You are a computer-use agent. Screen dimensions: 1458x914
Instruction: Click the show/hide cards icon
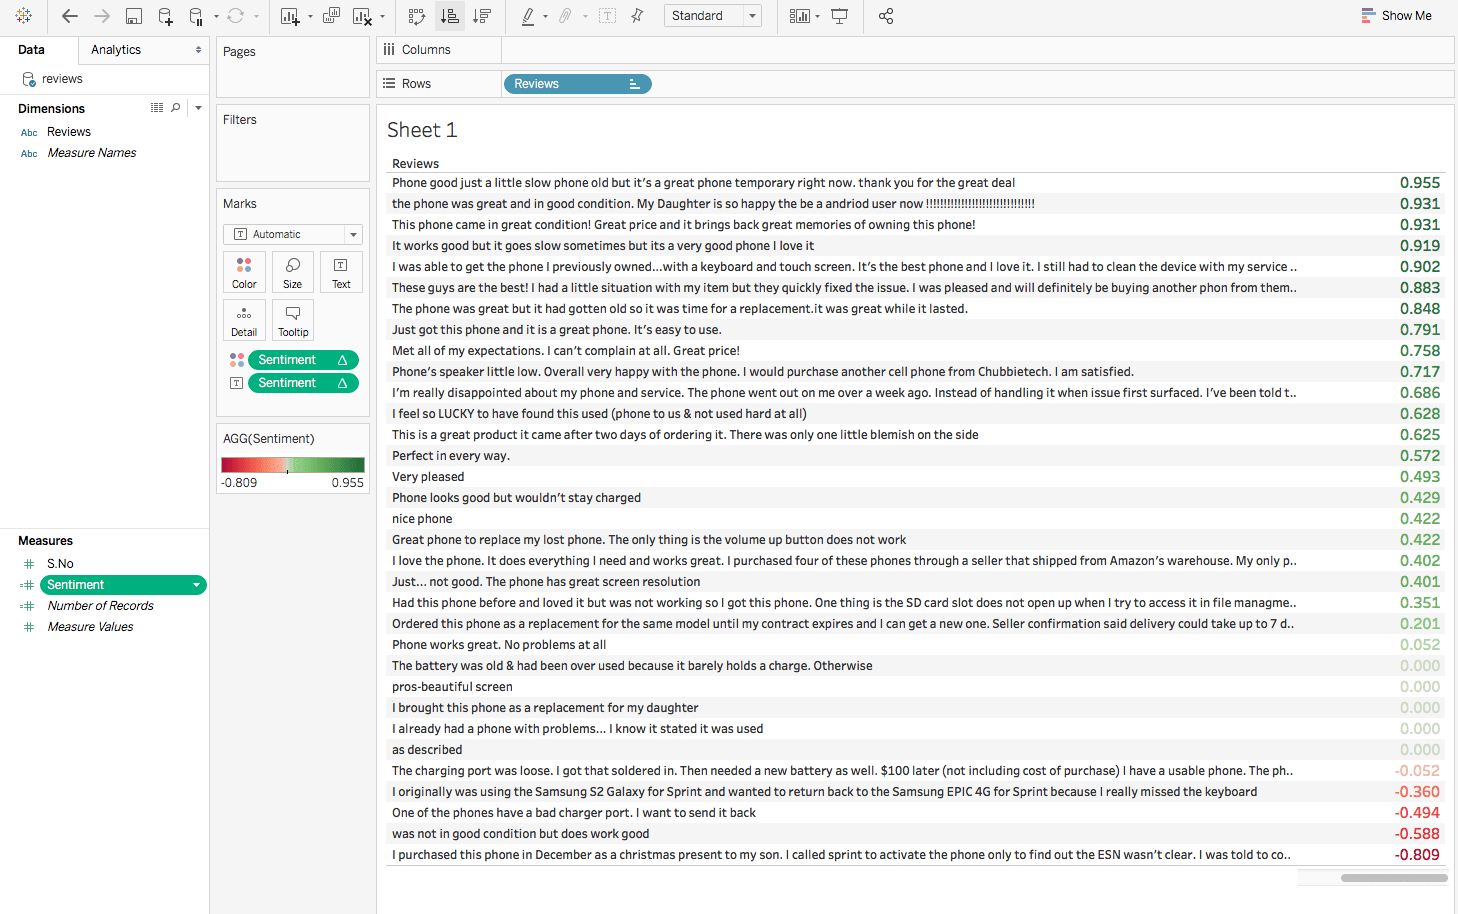tap(799, 16)
